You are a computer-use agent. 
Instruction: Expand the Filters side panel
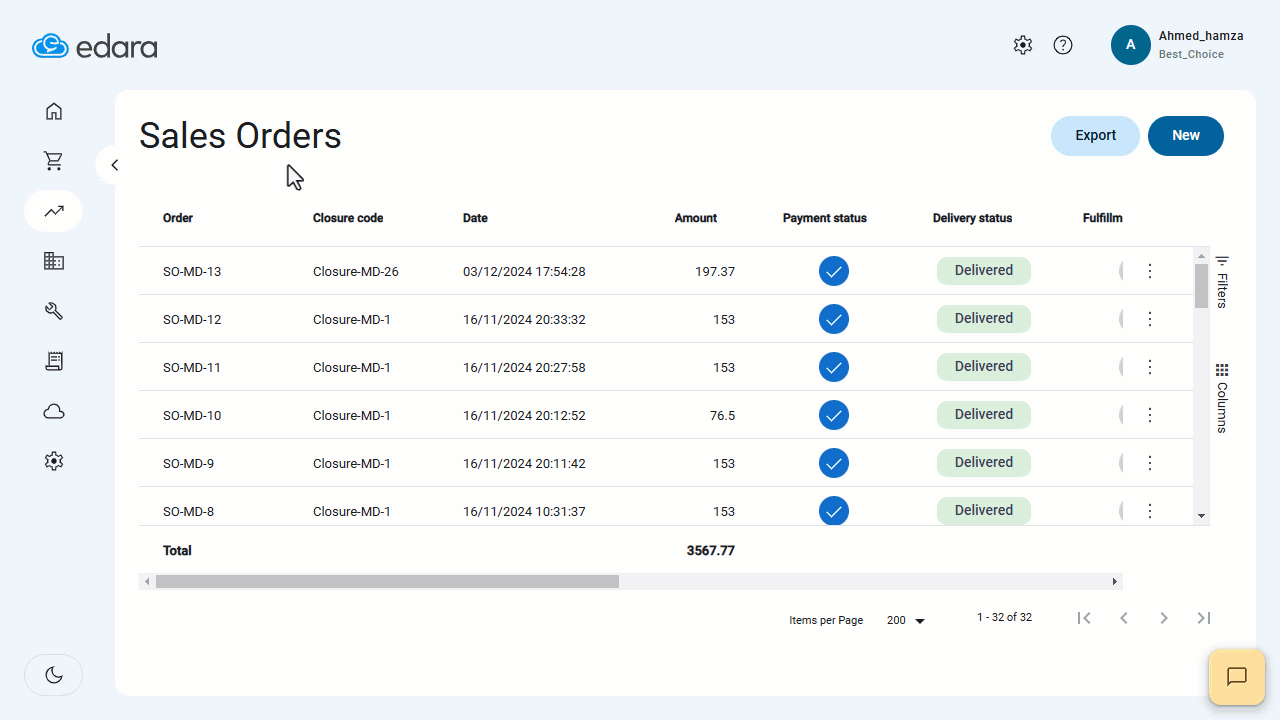(1222, 281)
